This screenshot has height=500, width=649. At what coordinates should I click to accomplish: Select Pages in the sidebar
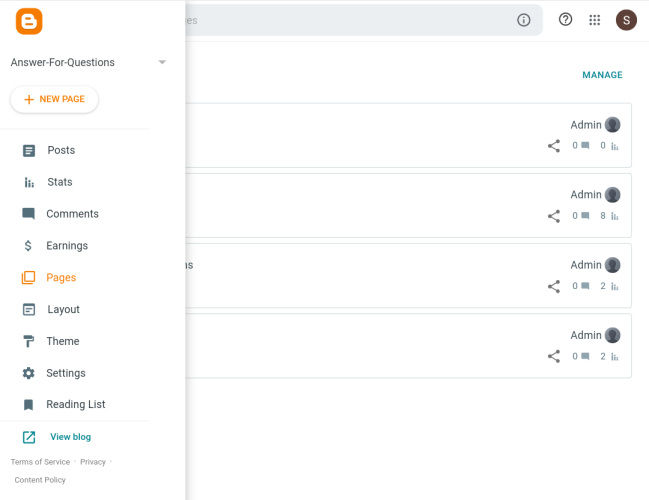60,278
